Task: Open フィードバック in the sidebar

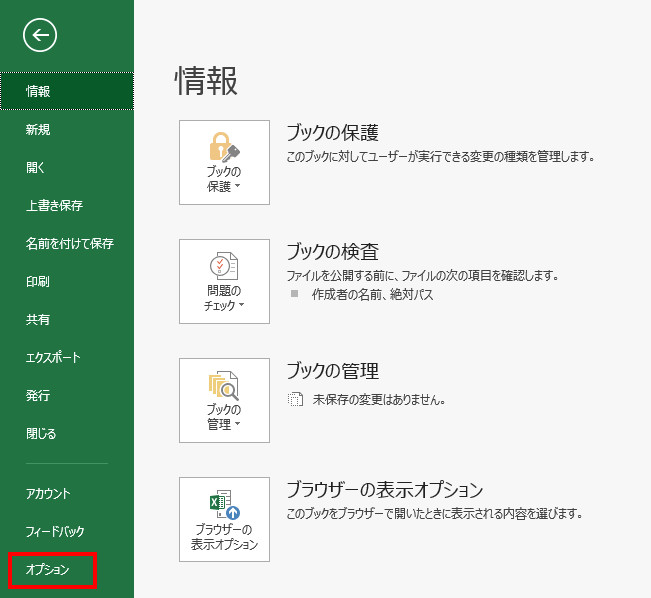Action: (x=67, y=531)
